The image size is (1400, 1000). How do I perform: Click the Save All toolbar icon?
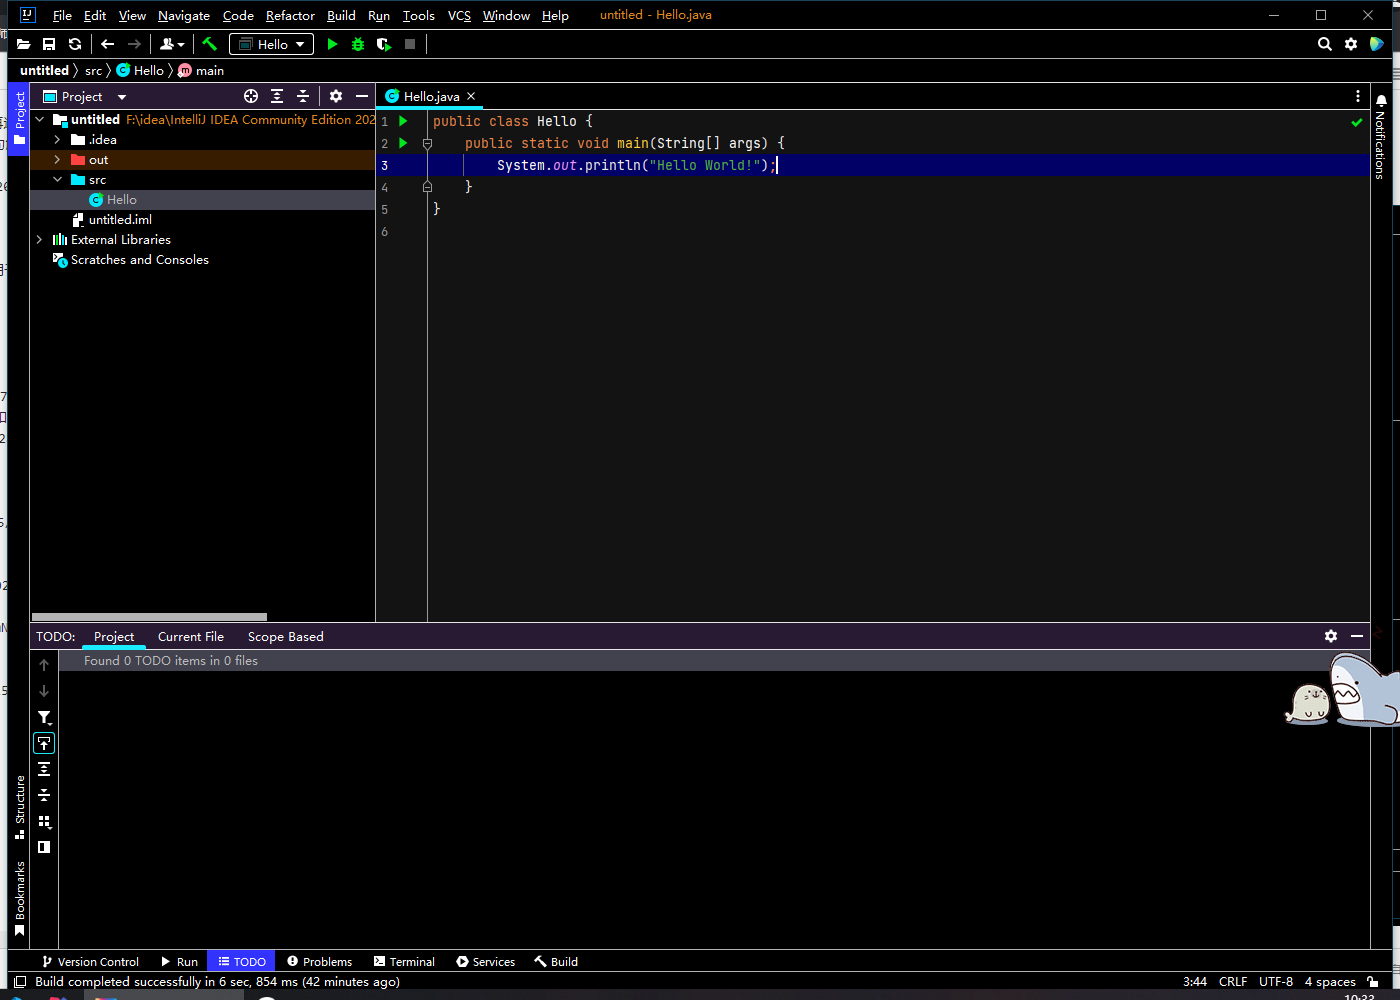coord(49,44)
